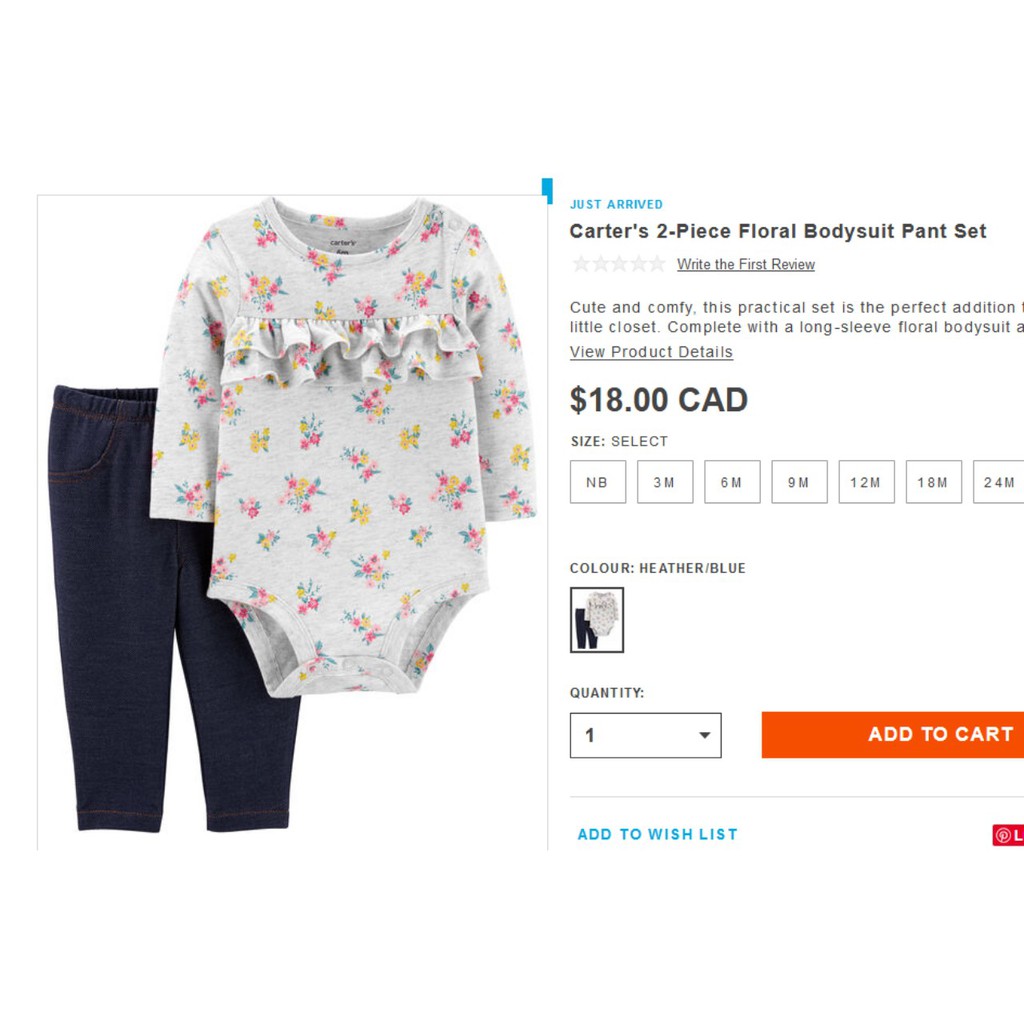Expand View Product Details
The image size is (1024, 1024).
(x=651, y=352)
